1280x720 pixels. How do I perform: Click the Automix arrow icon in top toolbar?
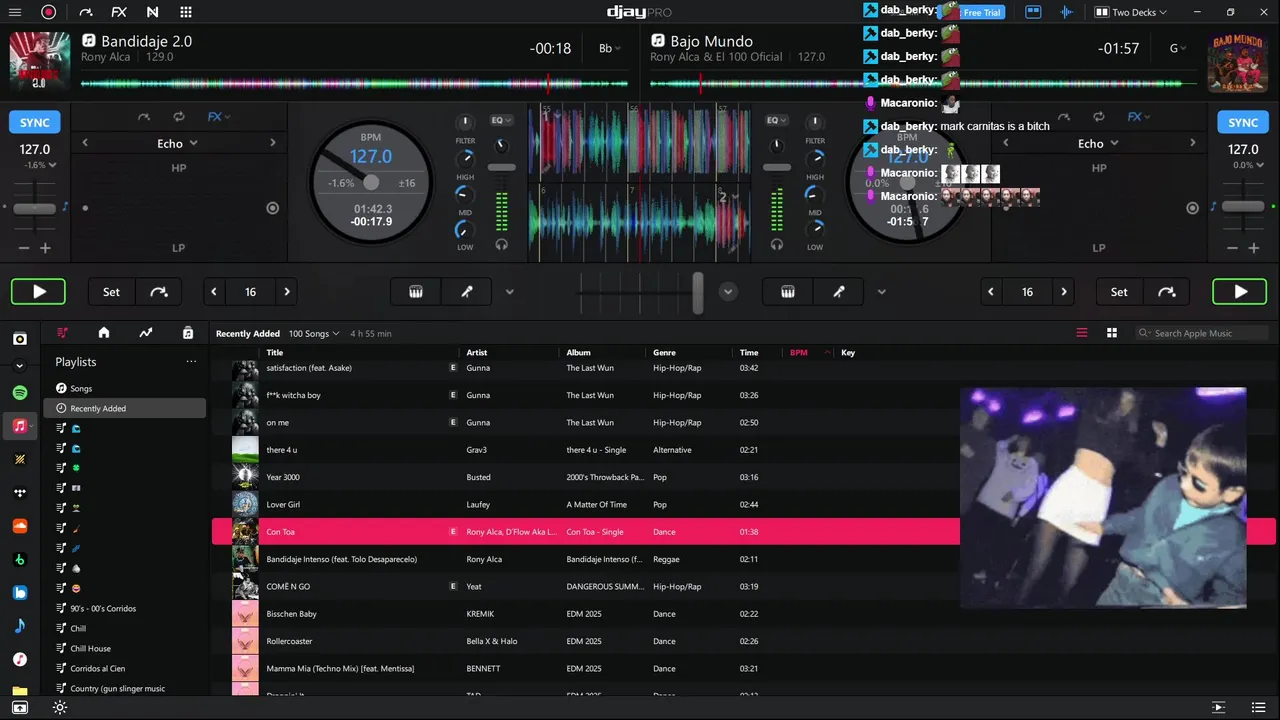[x=86, y=12]
